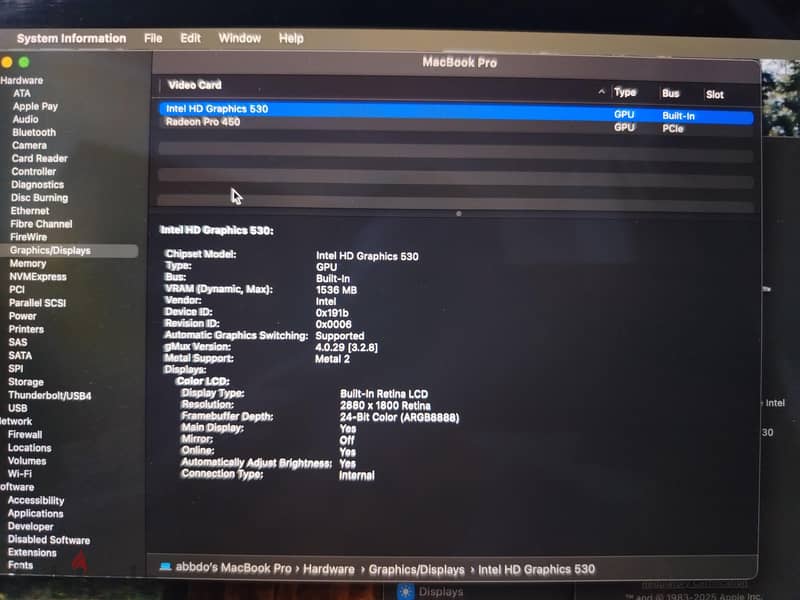Open the System Information menu

pyautogui.click(x=71, y=39)
